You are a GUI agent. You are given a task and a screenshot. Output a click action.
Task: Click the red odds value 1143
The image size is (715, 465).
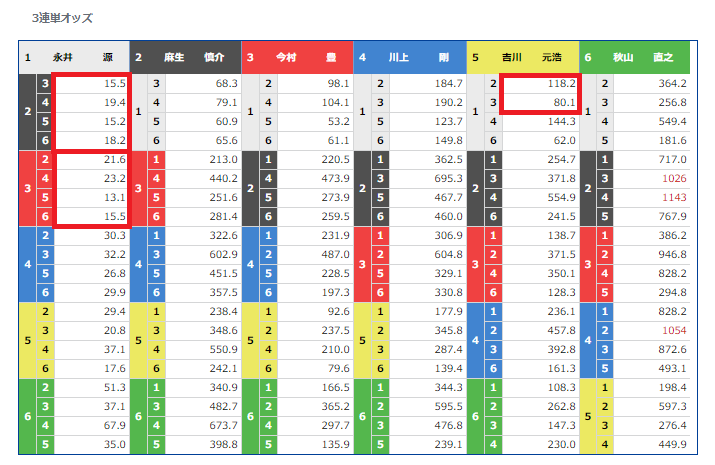674,197
